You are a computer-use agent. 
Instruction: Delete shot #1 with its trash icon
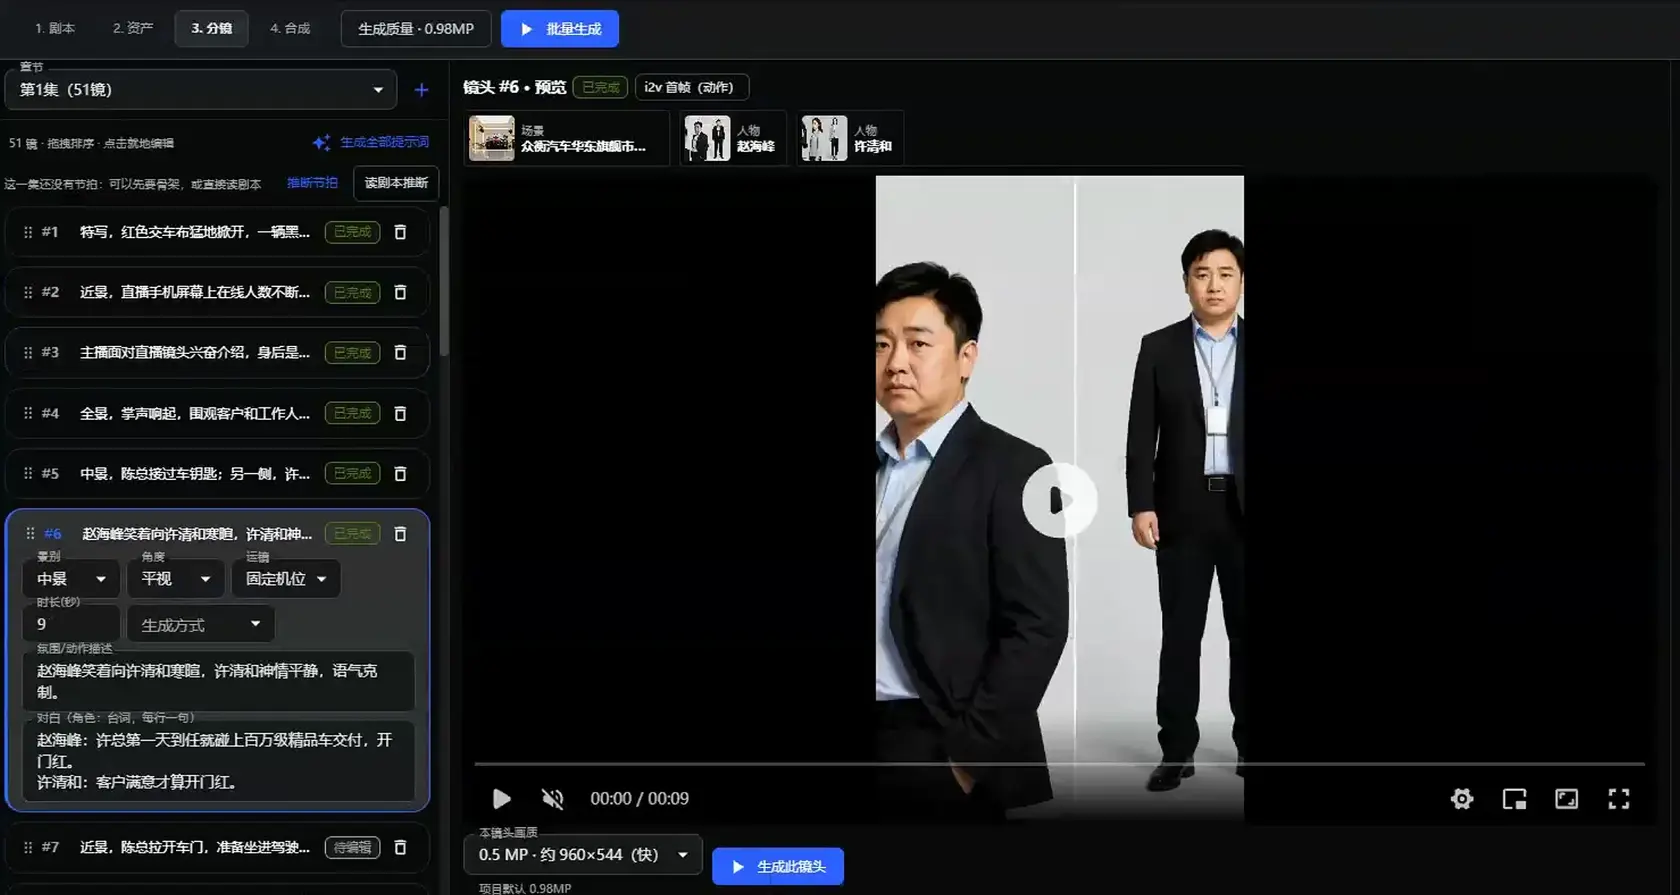tap(400, 232)
